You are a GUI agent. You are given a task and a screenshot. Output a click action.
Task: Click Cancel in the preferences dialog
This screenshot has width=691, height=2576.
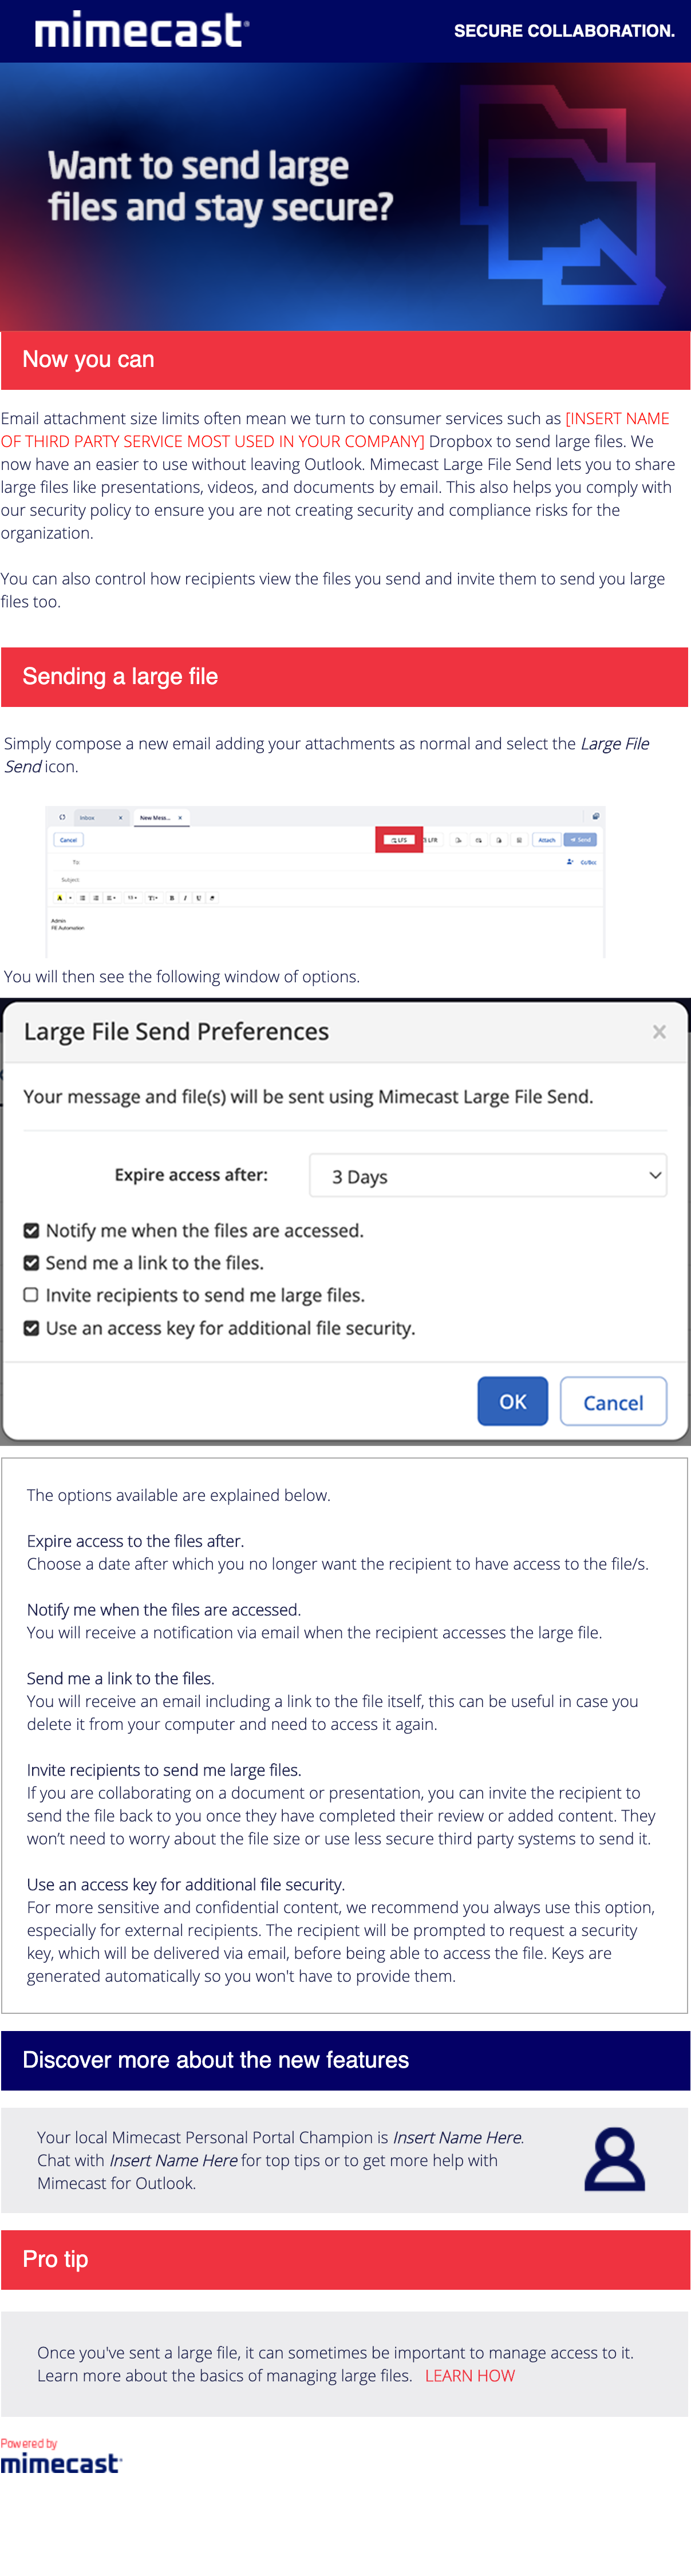click(613, 1402)
